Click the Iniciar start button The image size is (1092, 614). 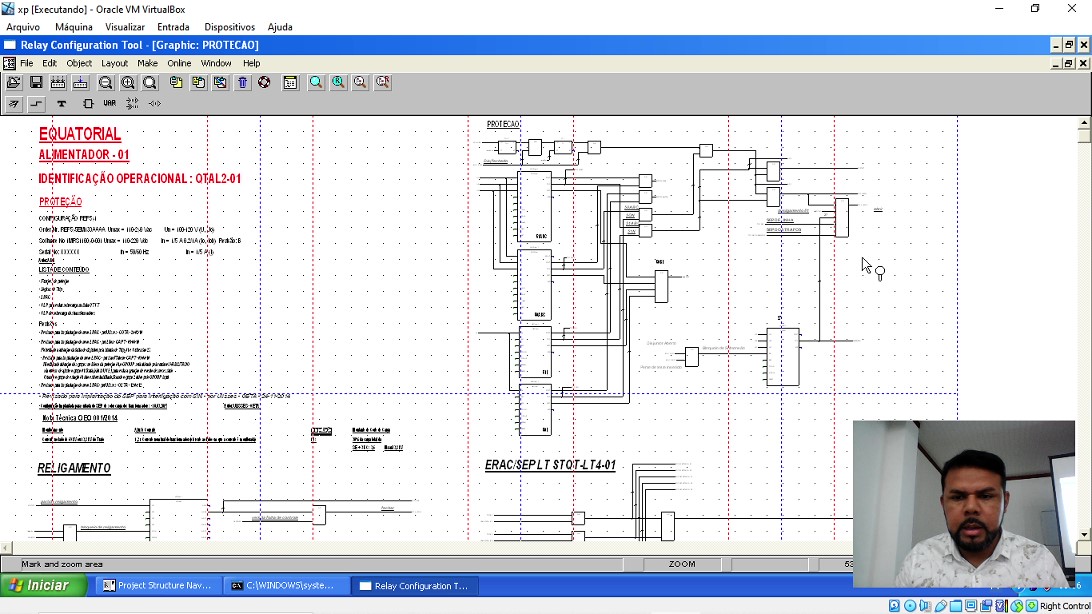tap(39, 586)
